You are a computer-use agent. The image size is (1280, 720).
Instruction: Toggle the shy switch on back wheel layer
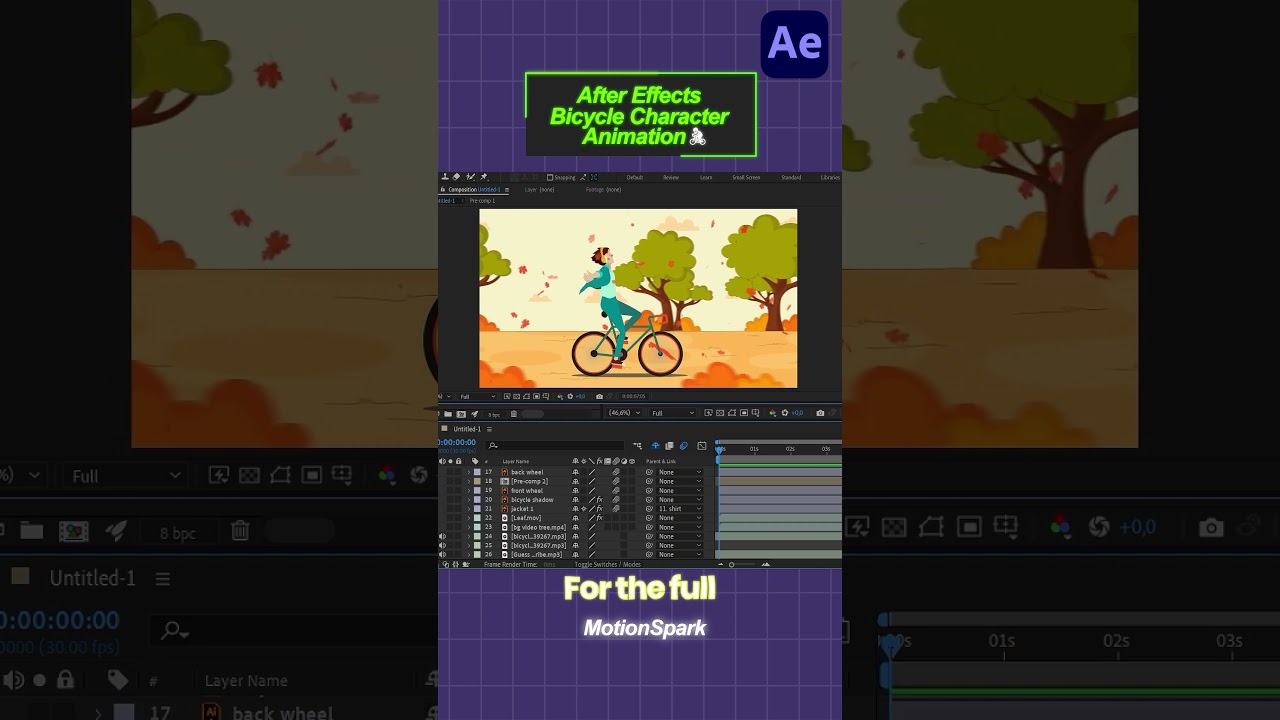click(575, 472)
